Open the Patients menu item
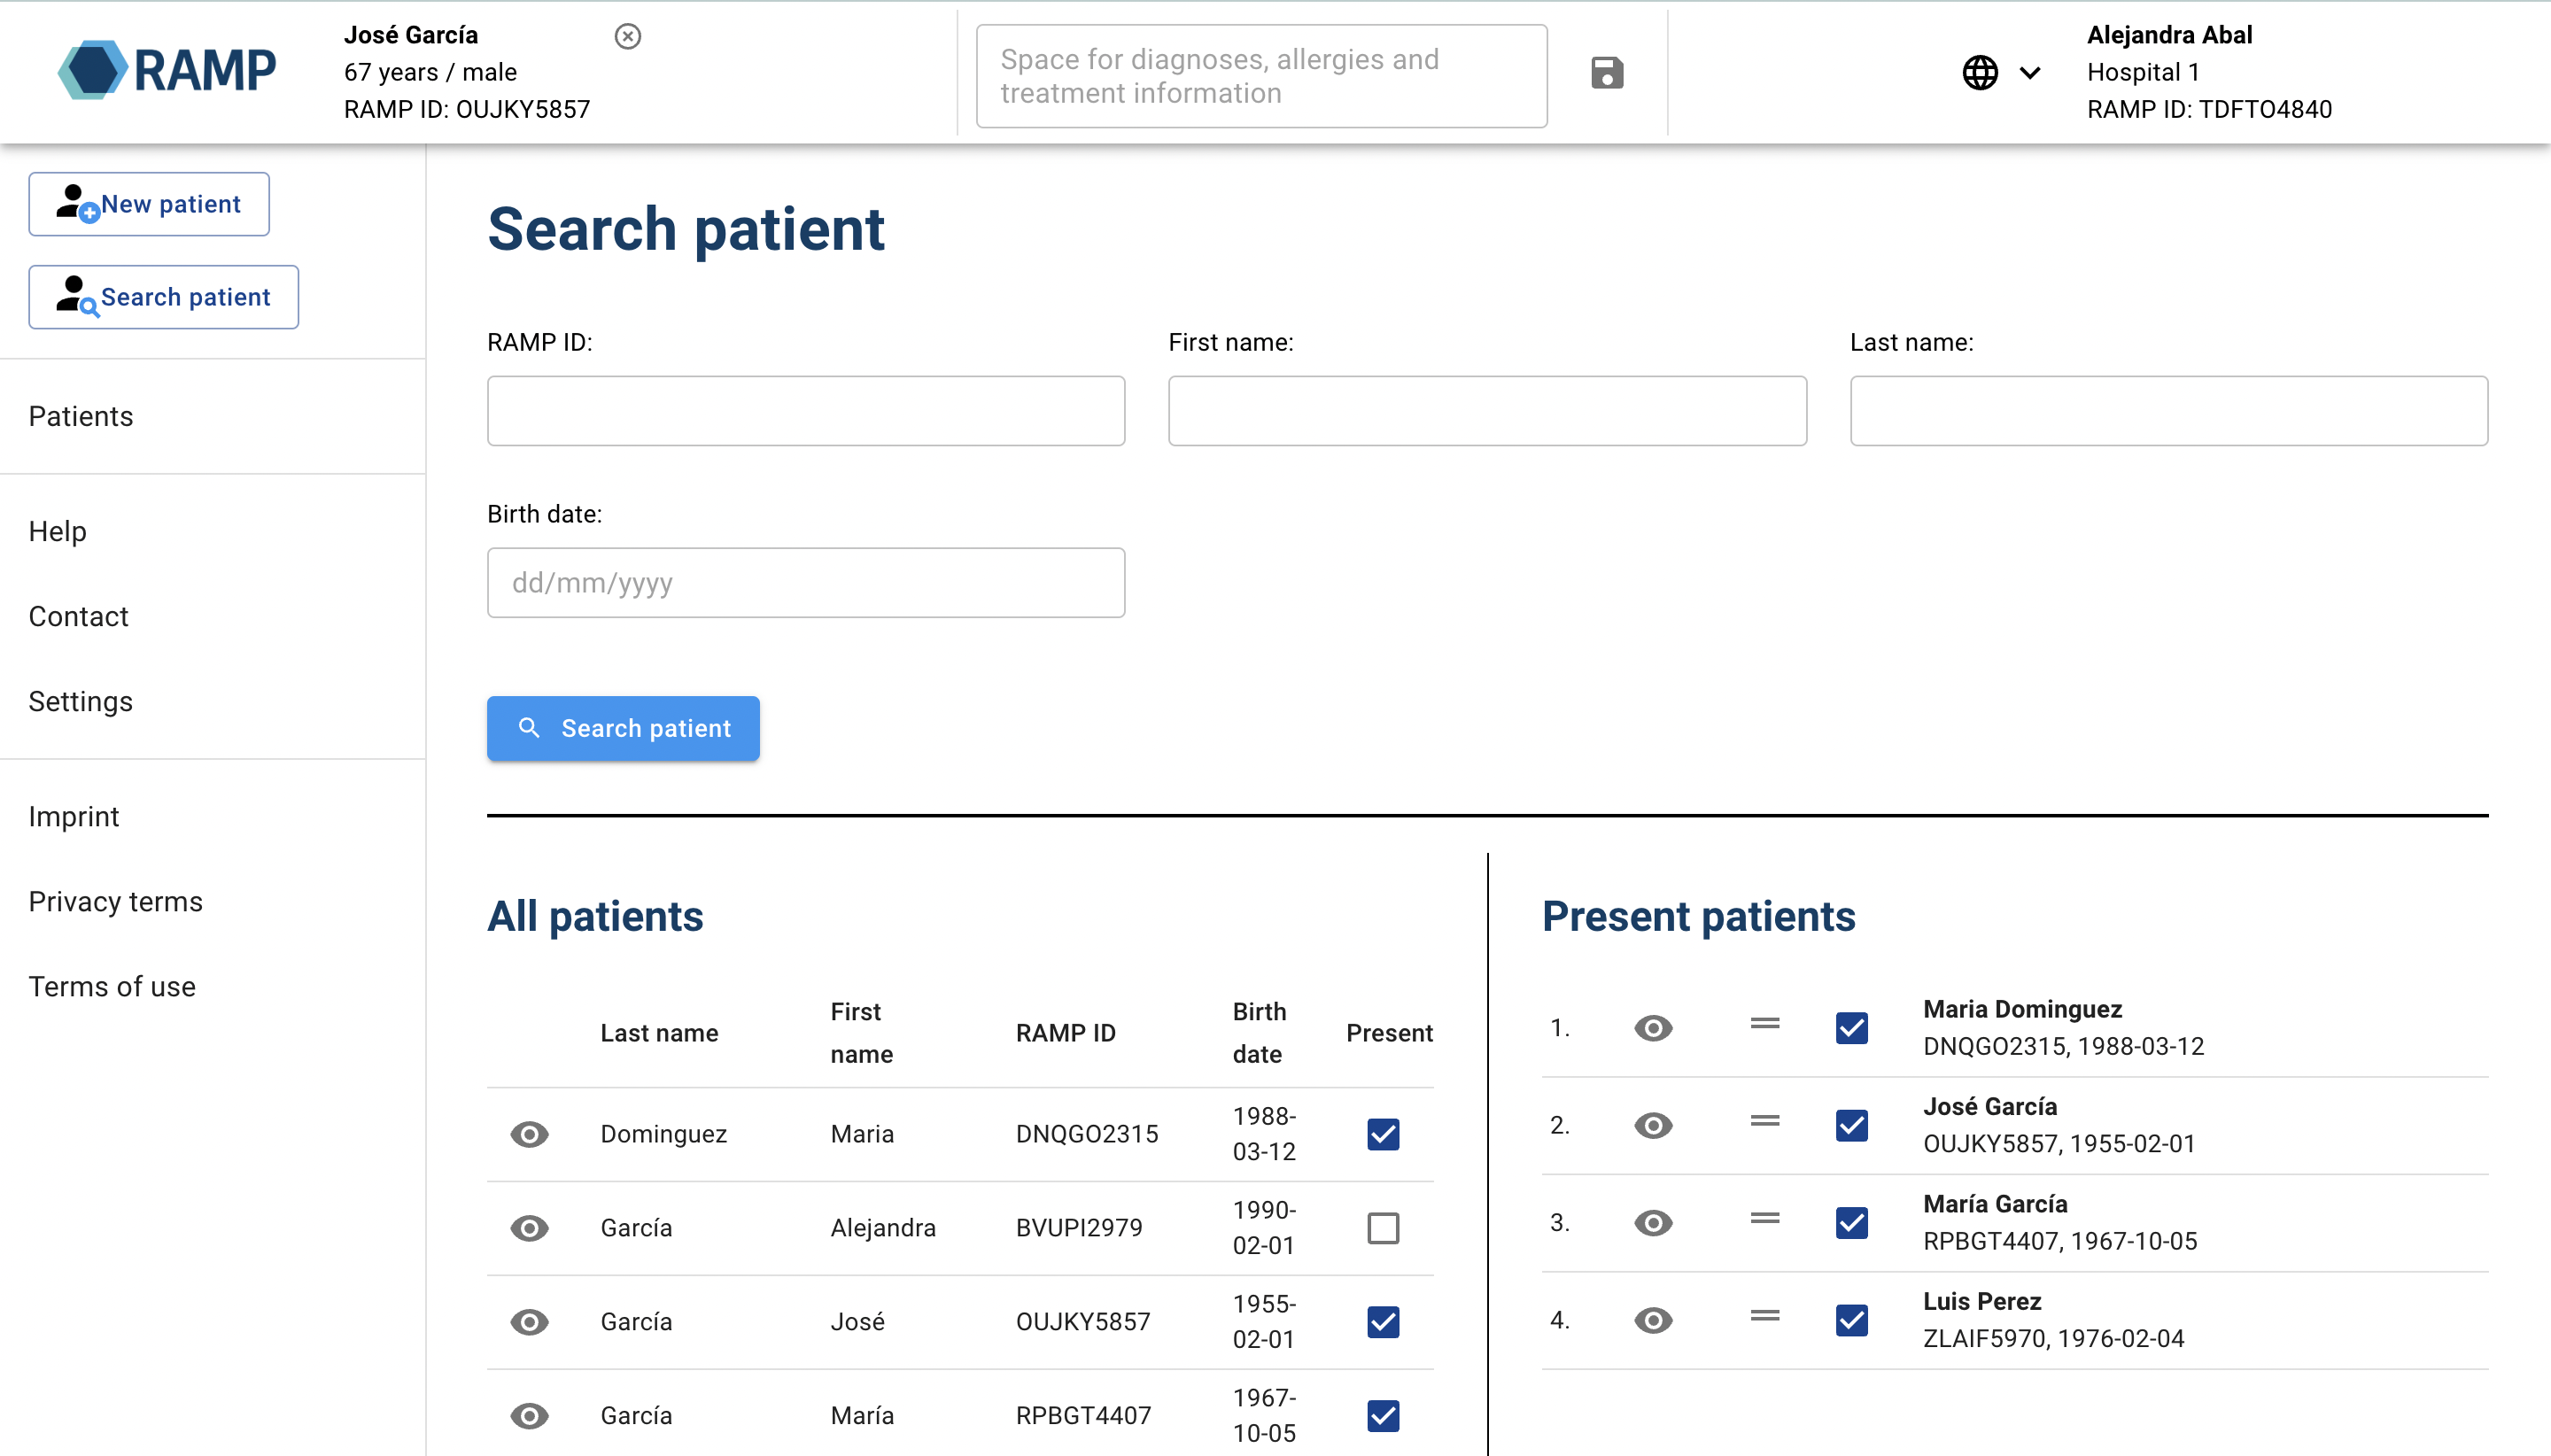Image resolution: width=2551 pixels, height=1456 pixels. tap(81, 416)
